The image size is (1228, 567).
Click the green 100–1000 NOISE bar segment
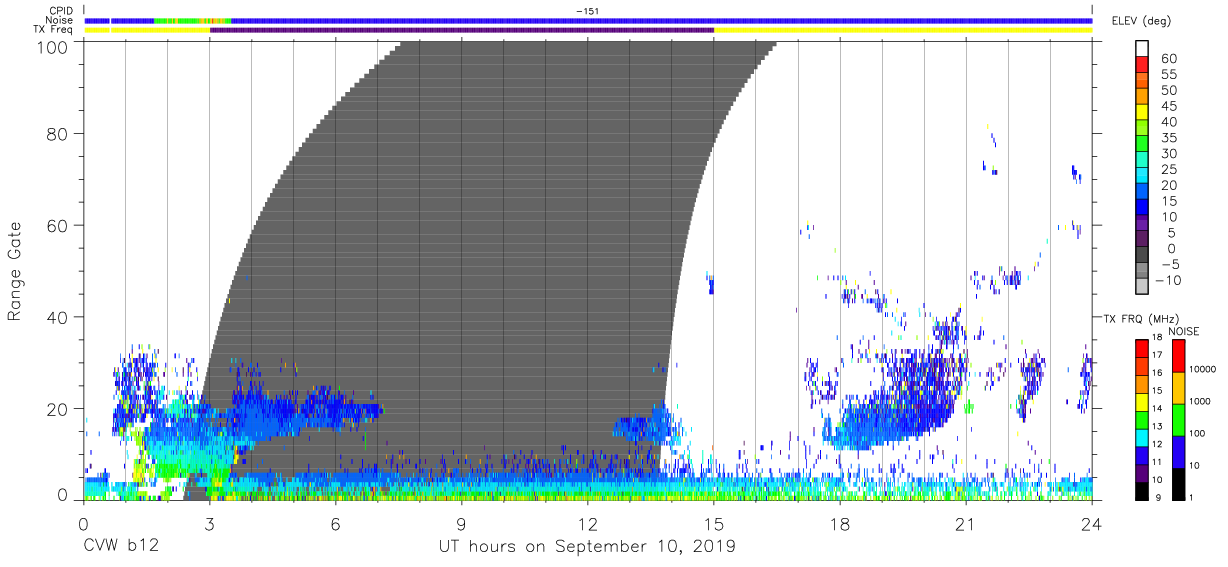[1177, 419]
